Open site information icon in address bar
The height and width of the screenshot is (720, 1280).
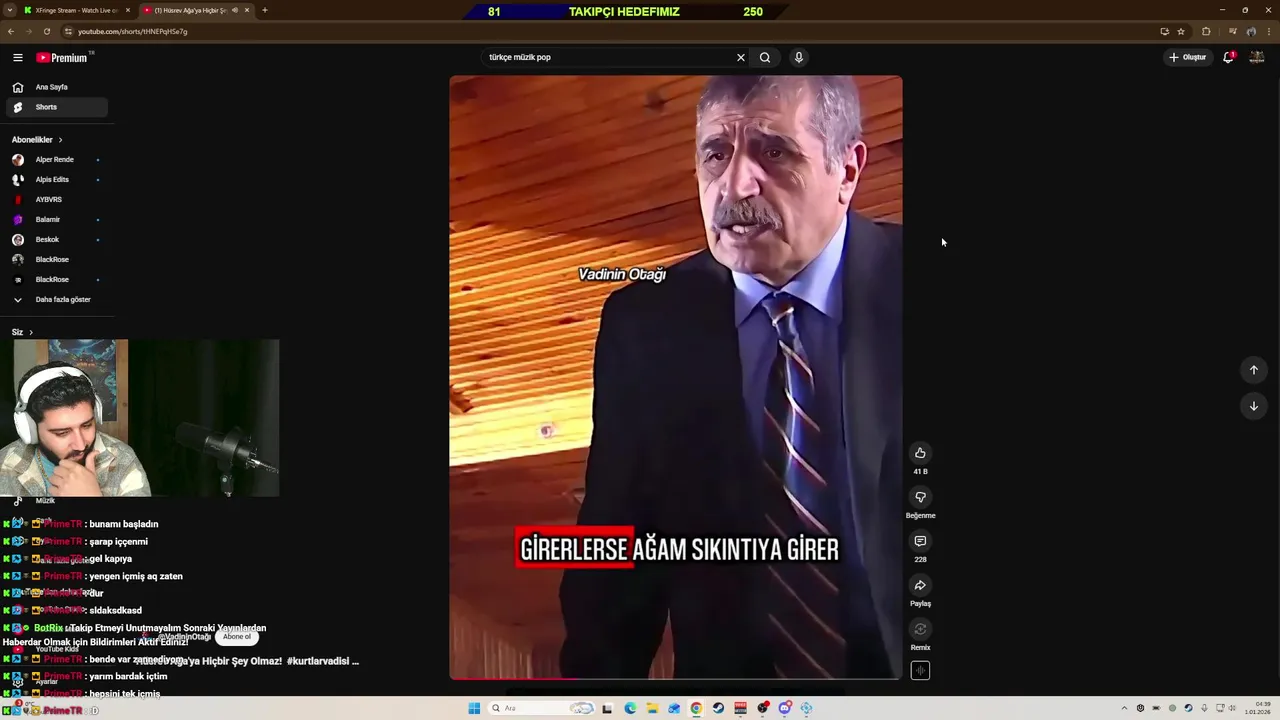coord(68,31)
